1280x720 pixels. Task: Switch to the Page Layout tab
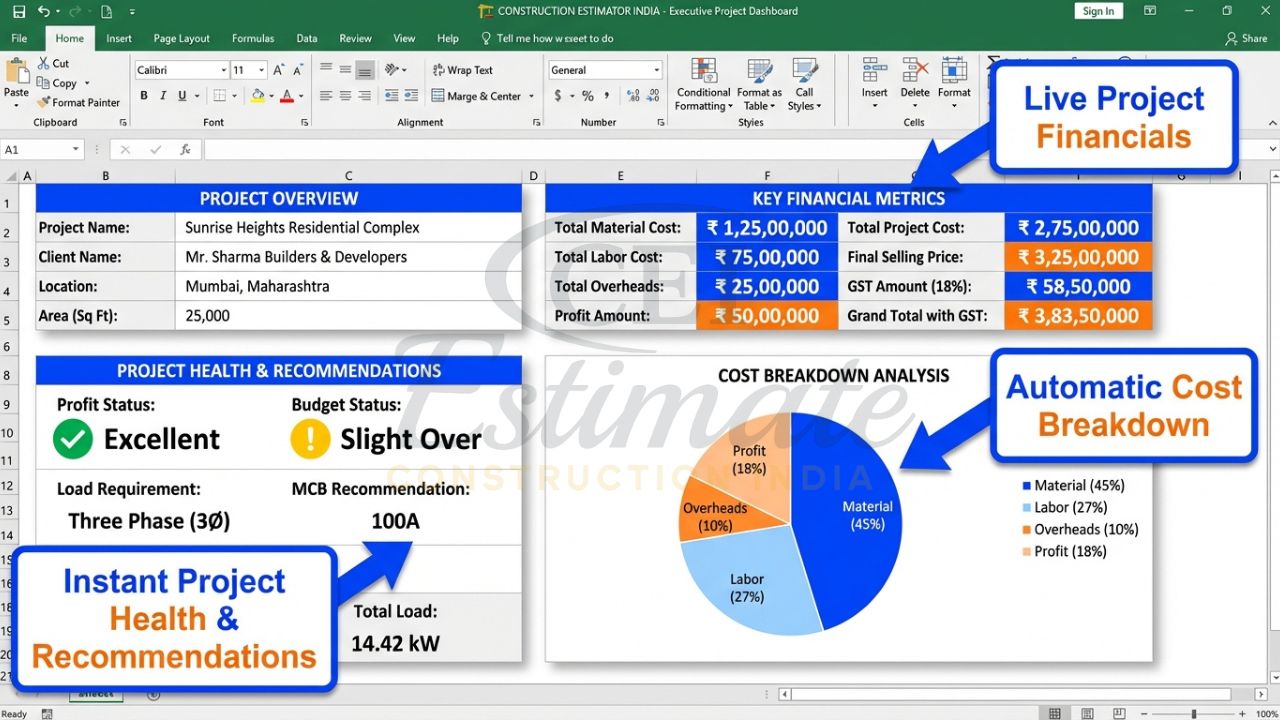click(x=181, y=38)
